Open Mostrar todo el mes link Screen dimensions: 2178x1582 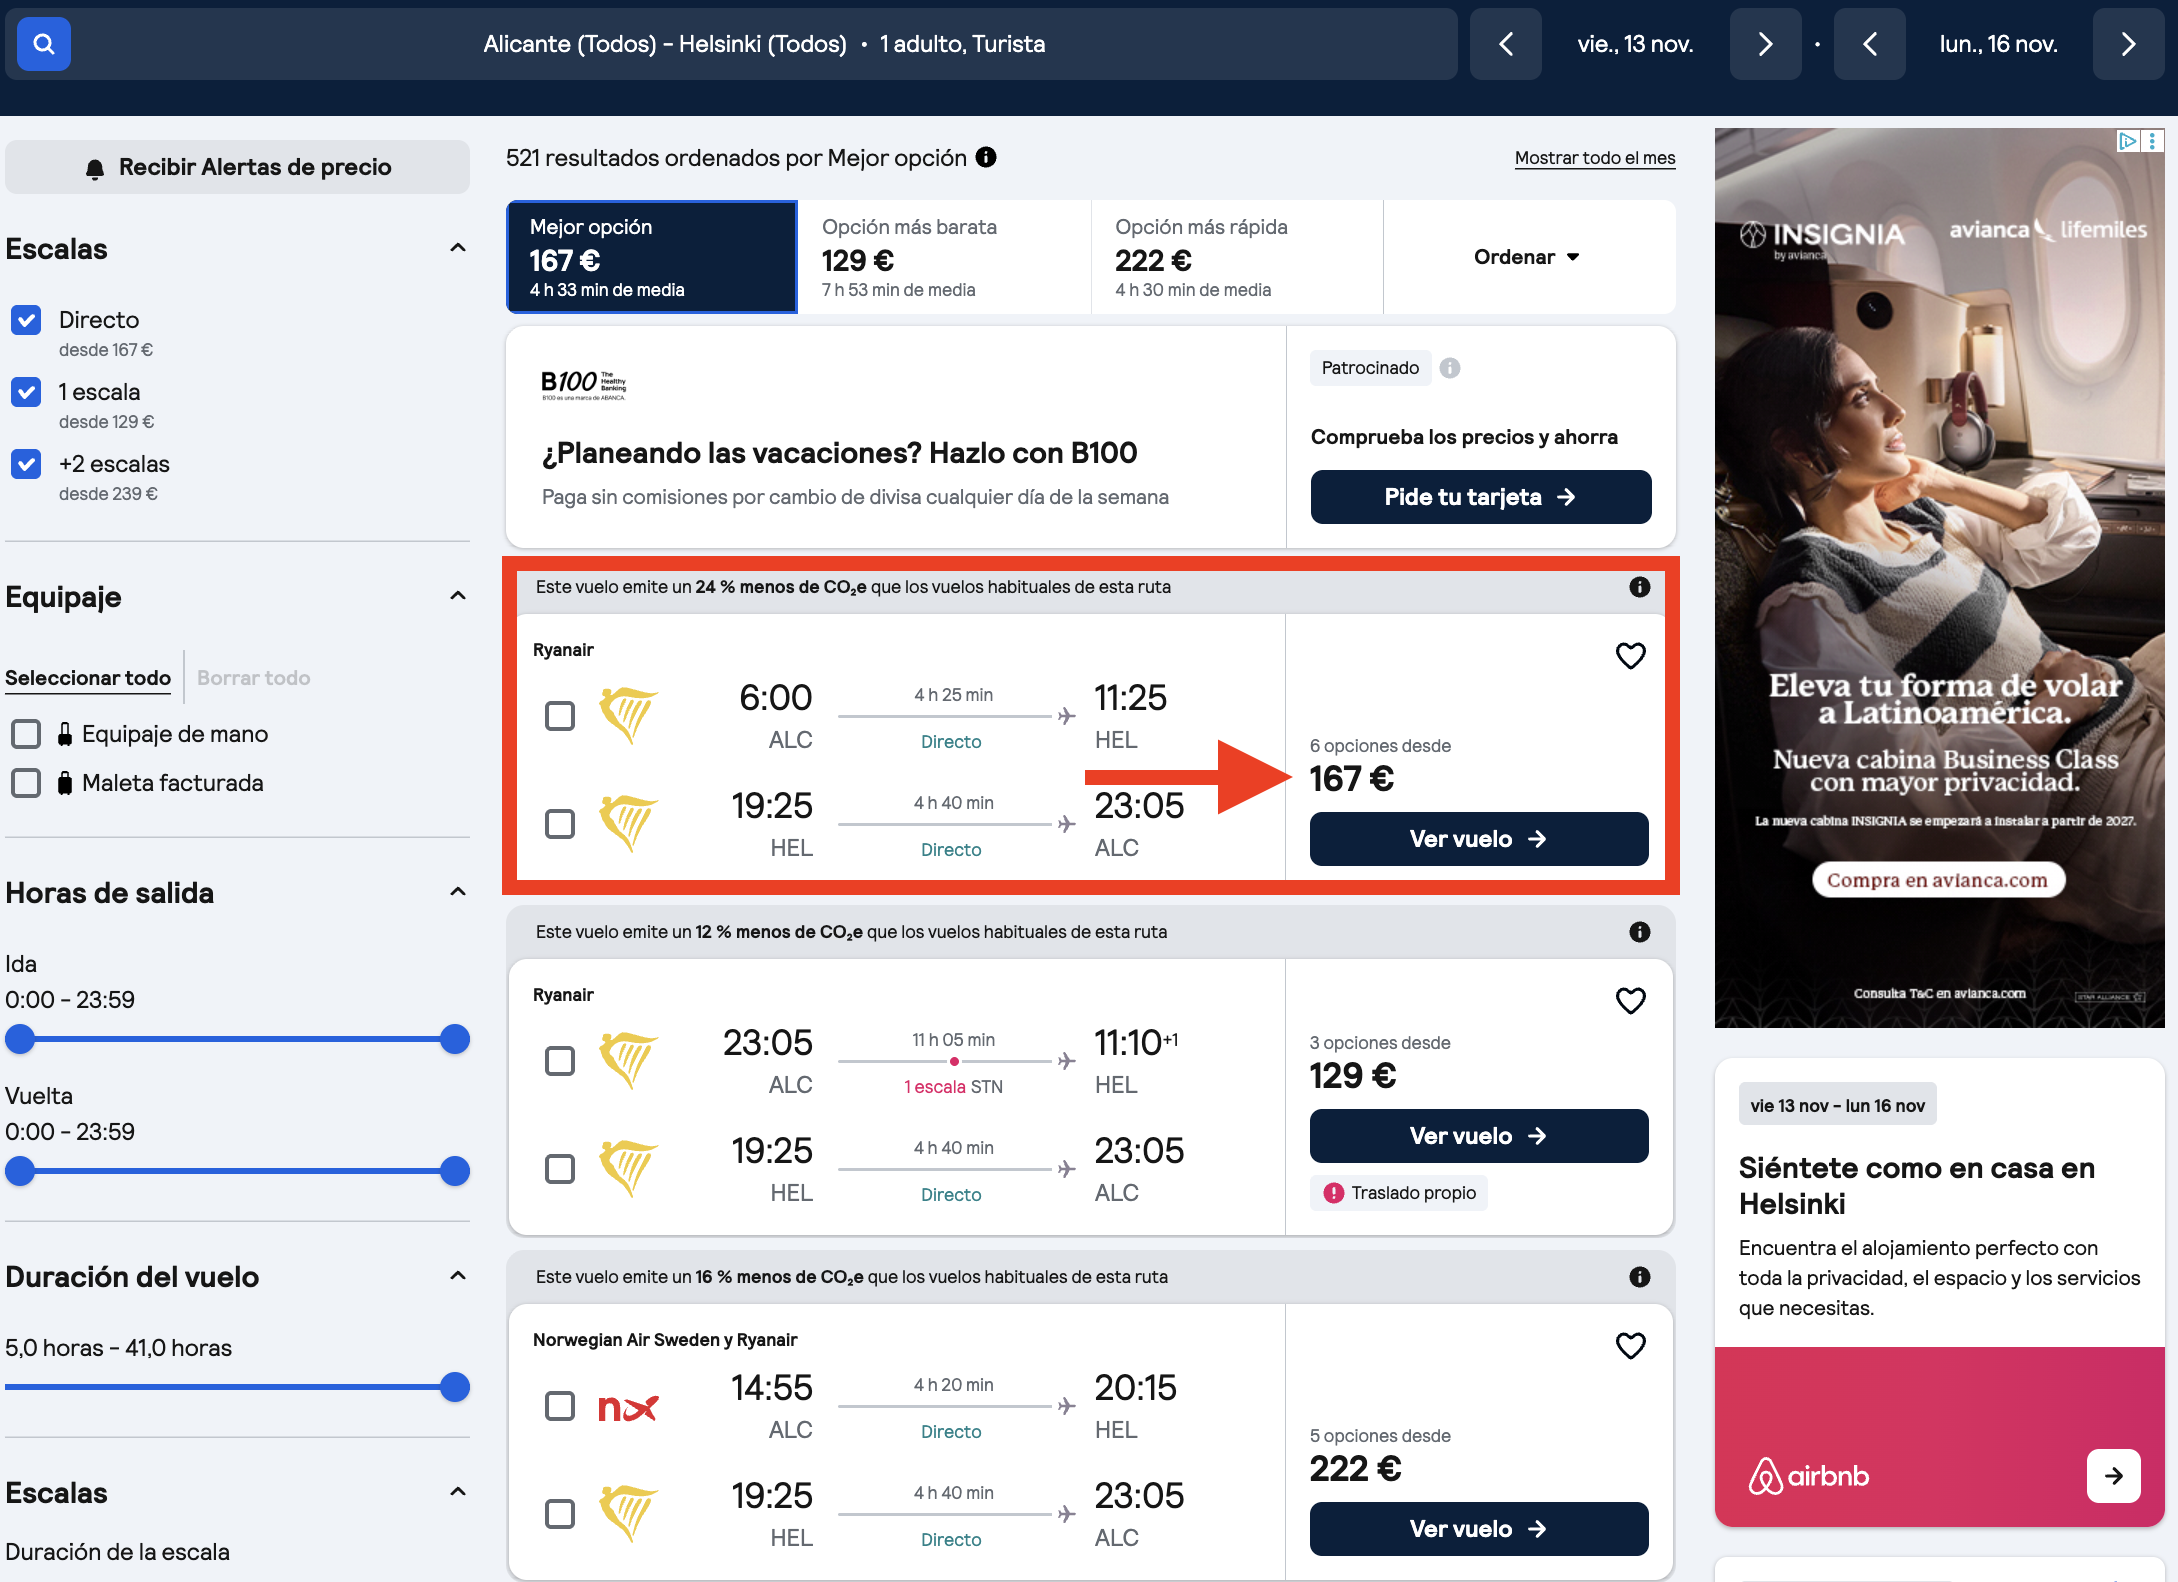(x=1595, y=158)
